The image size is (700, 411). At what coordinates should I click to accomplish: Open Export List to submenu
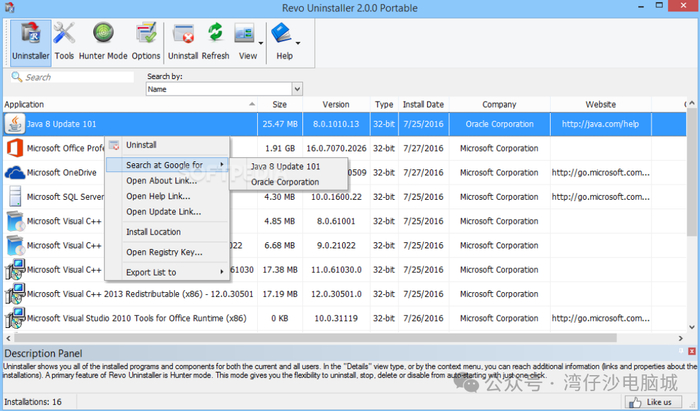(x=167, y=272)
